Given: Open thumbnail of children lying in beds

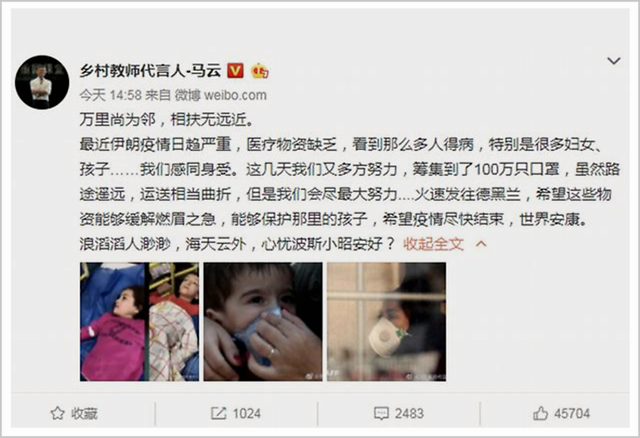Looking at the screenshot, I should point(140,322).
